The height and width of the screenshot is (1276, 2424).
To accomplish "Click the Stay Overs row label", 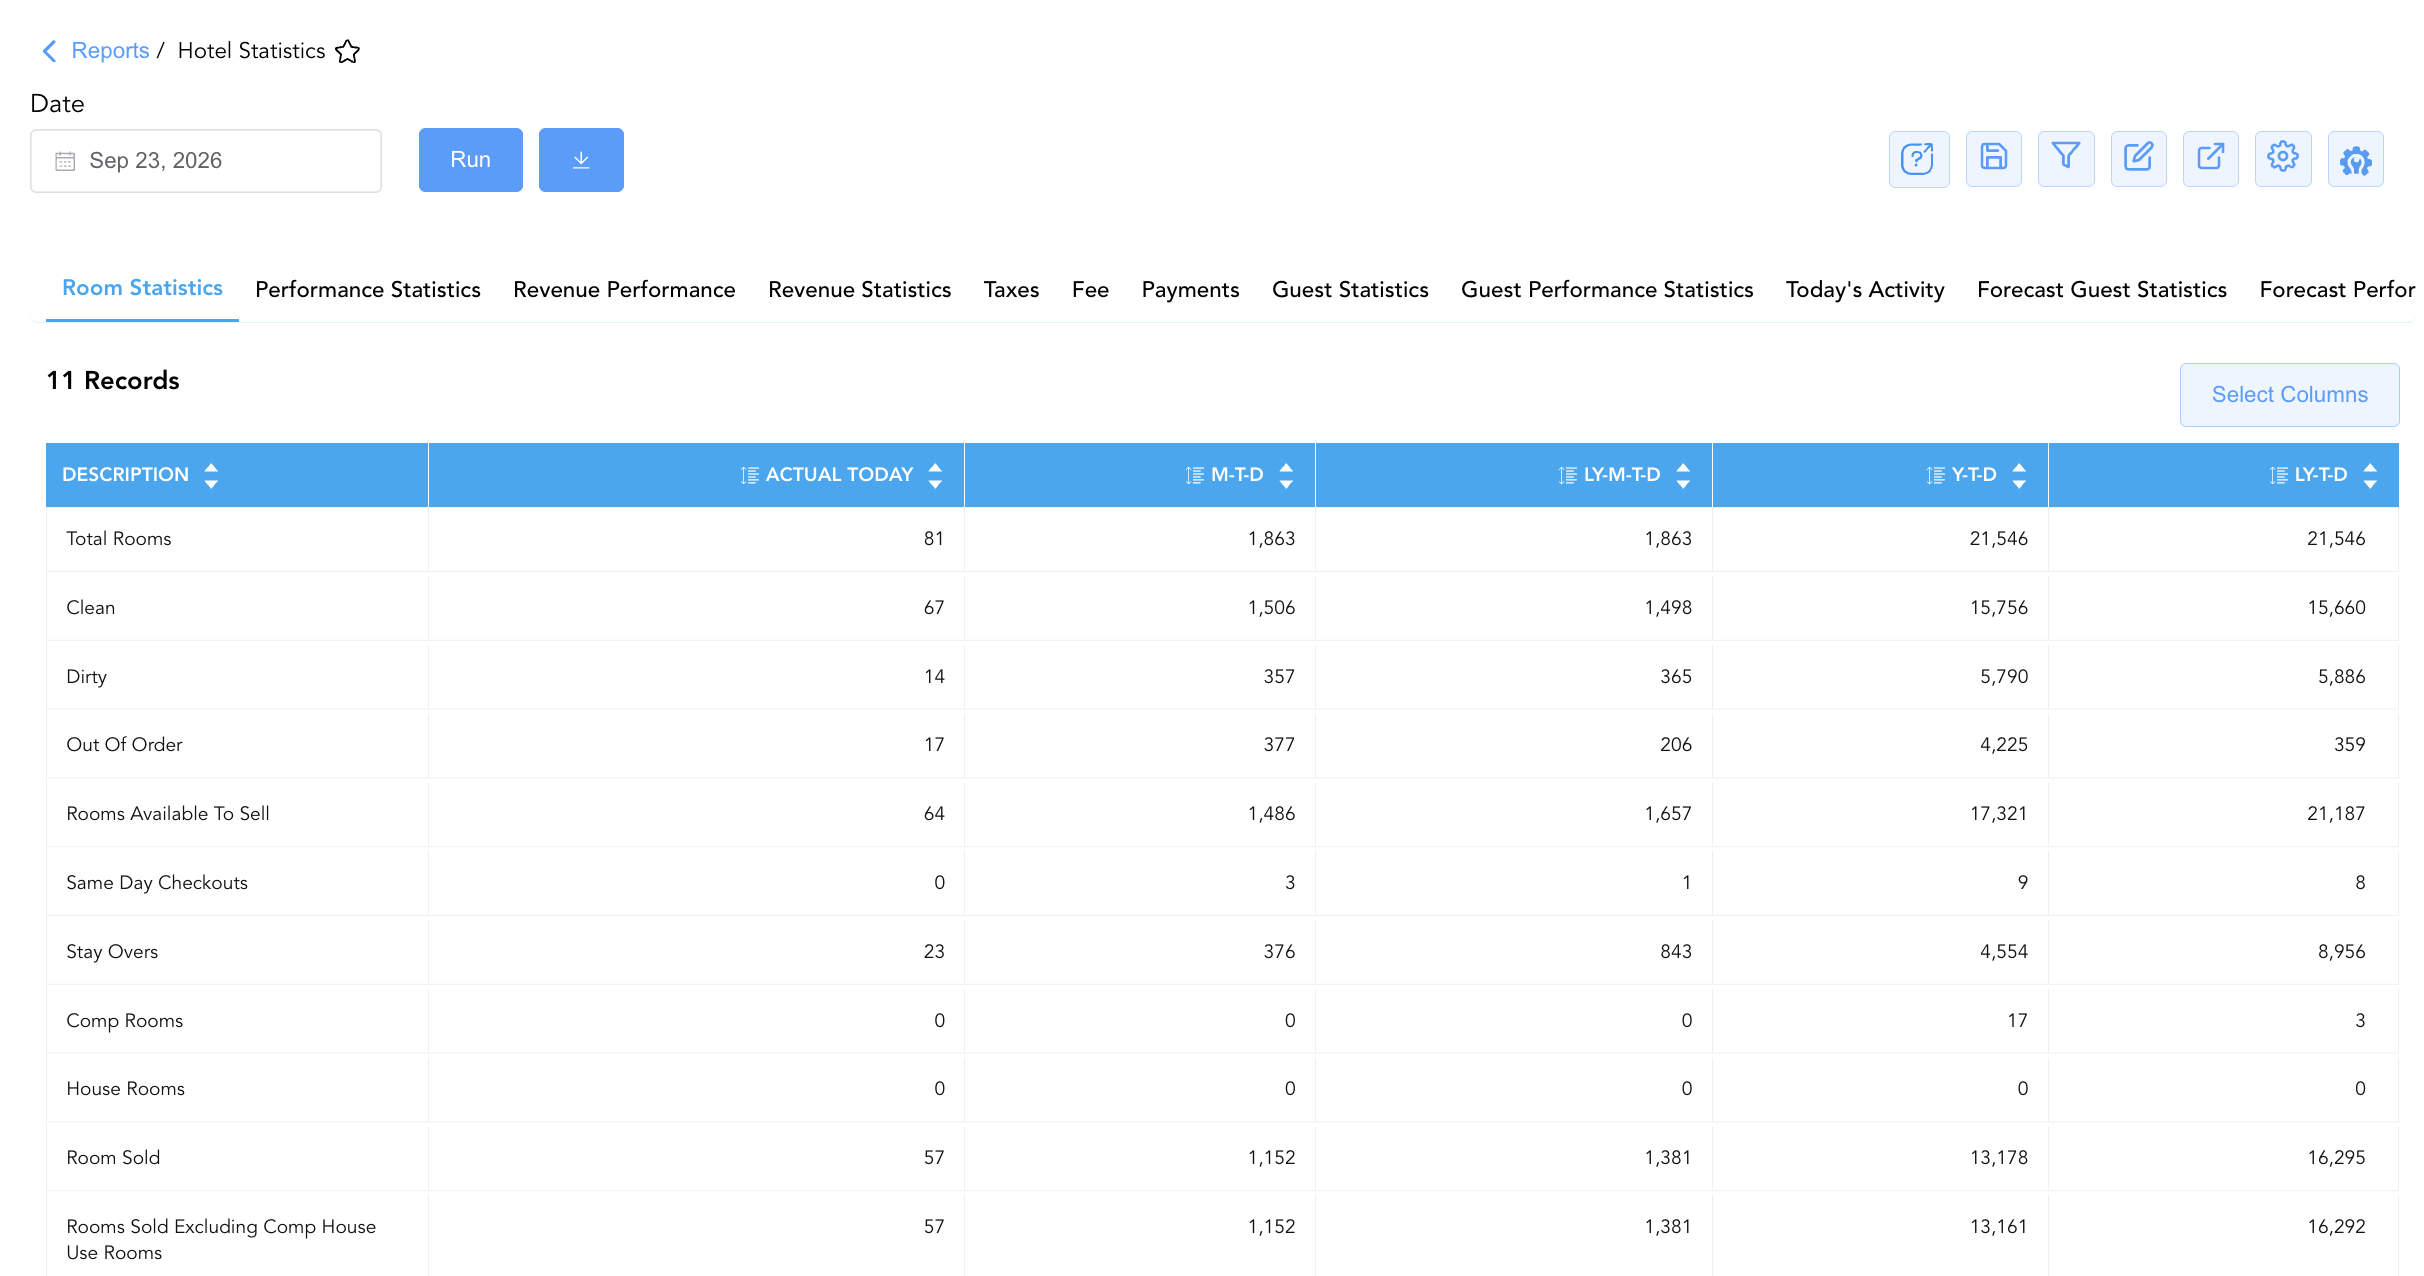I will 112,952.
